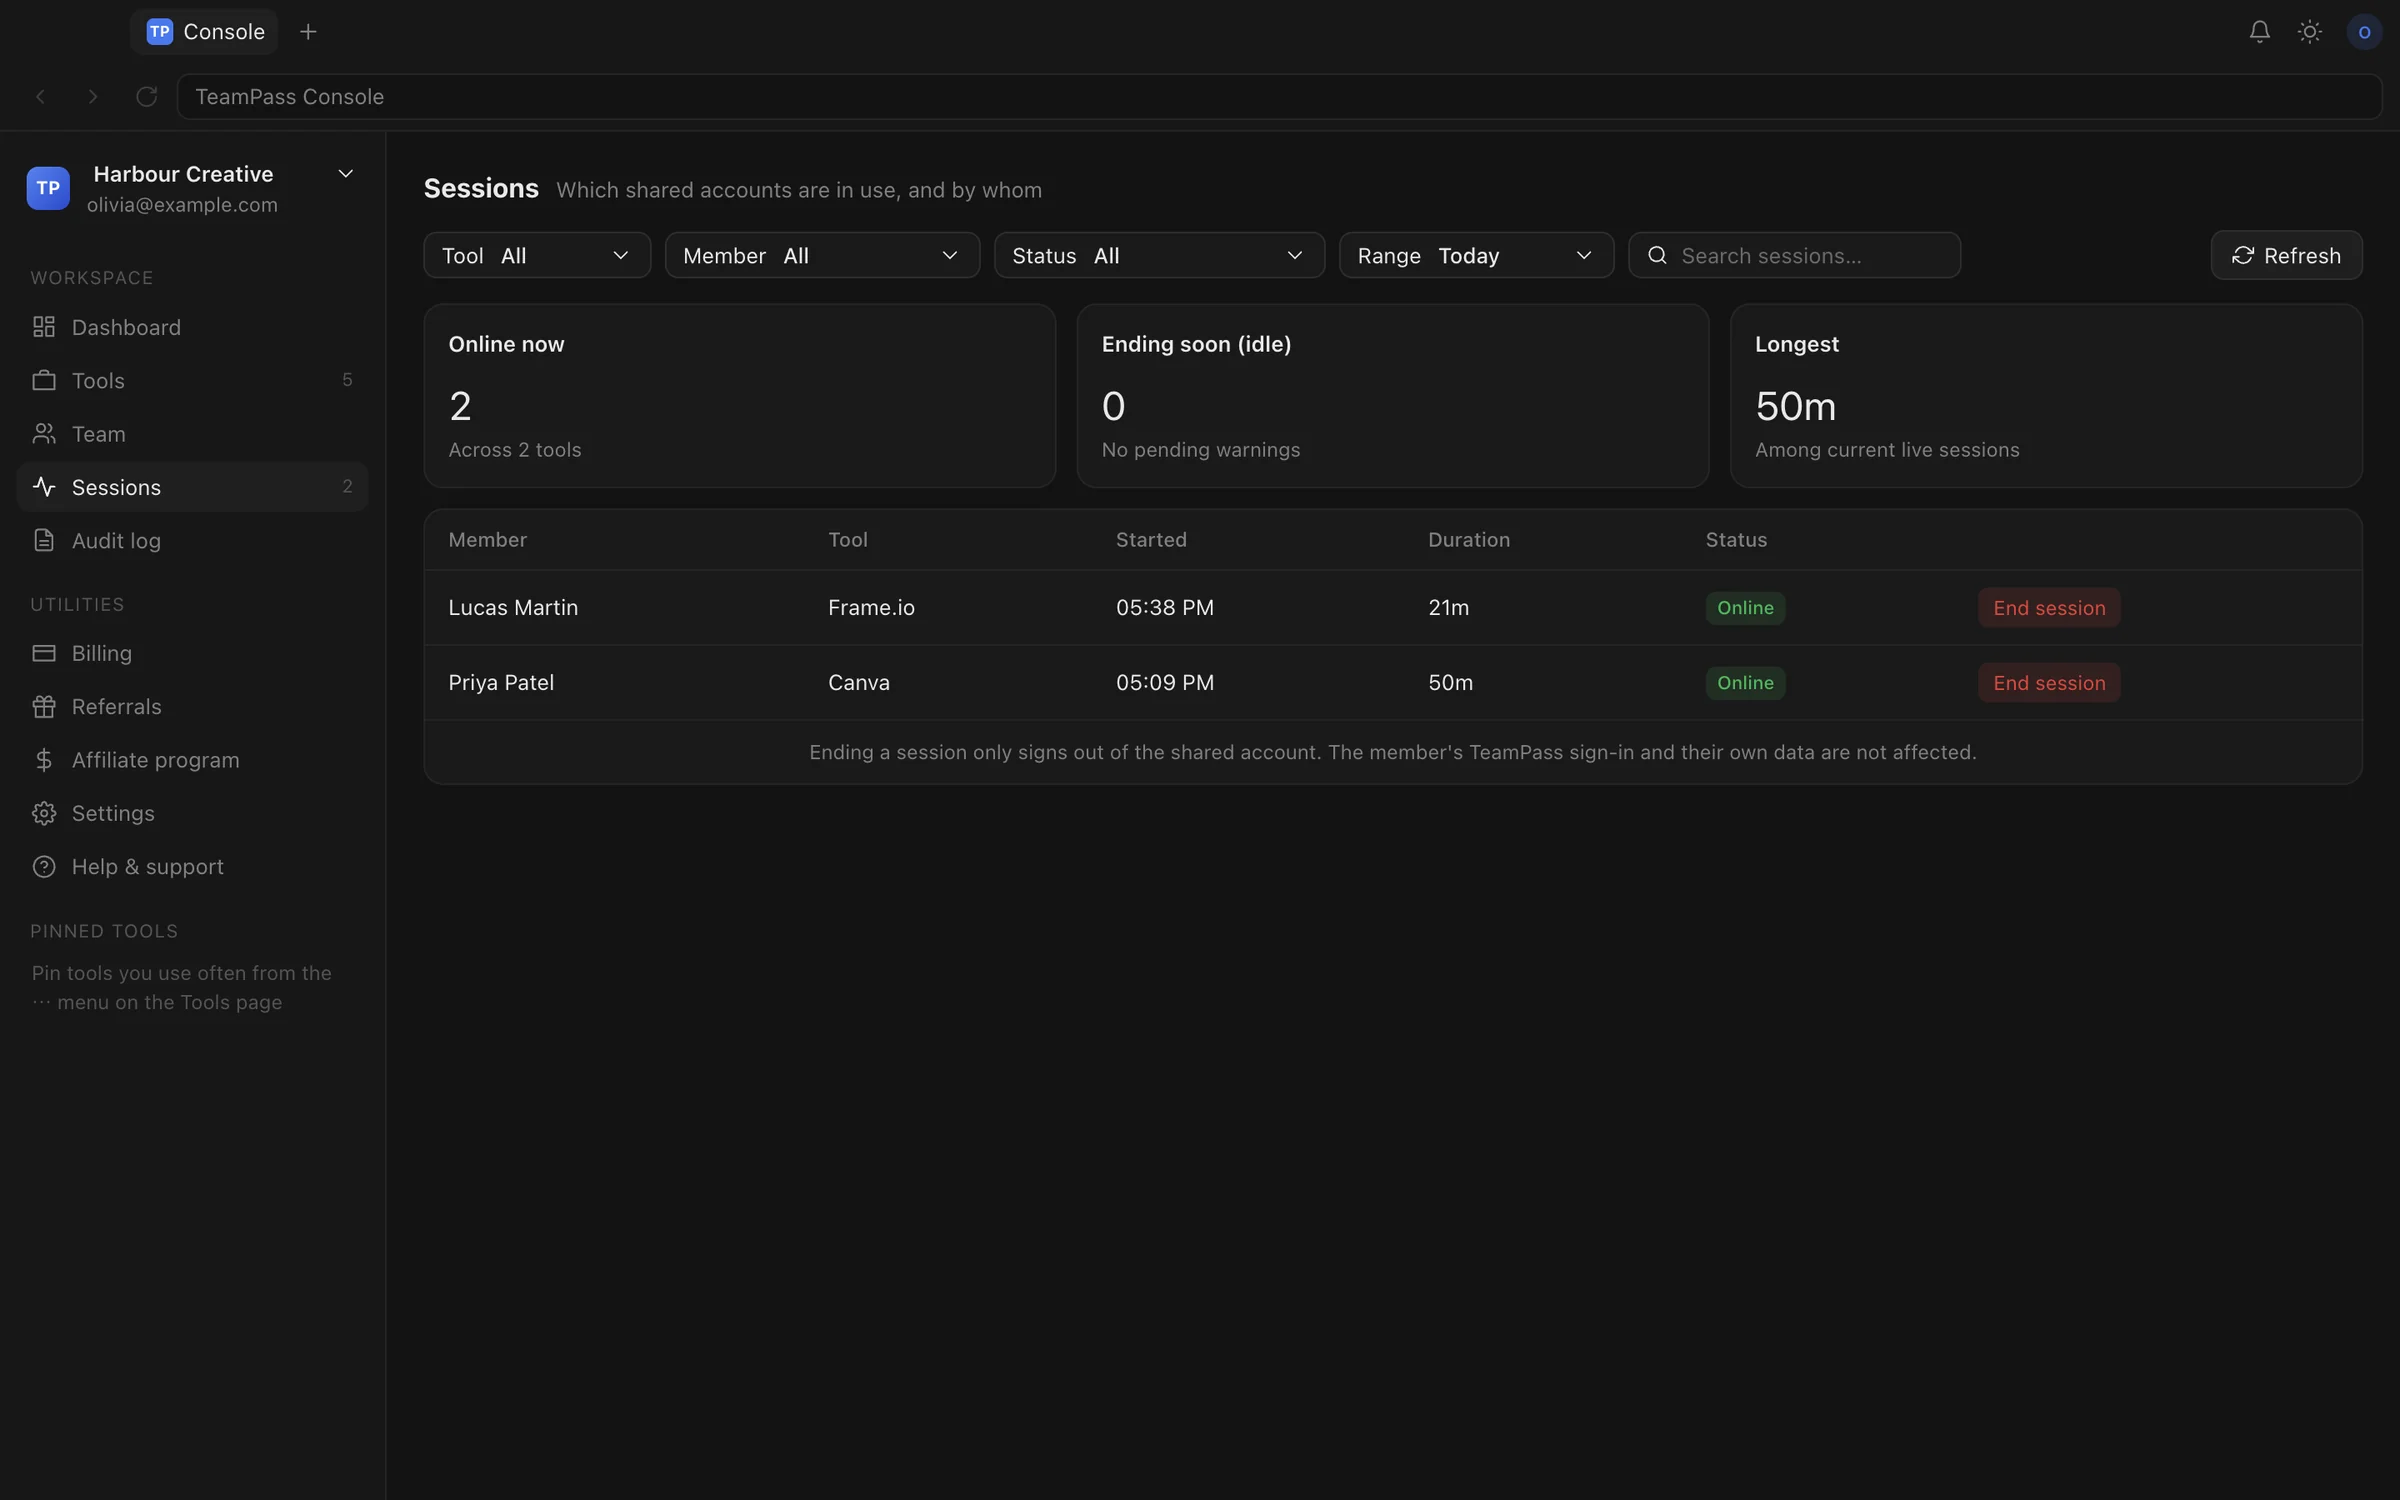Image resolution: width=2400 pixels, height=1500 pixels.
Task: Go forward with browser arrow
Action: click(93, 97)
